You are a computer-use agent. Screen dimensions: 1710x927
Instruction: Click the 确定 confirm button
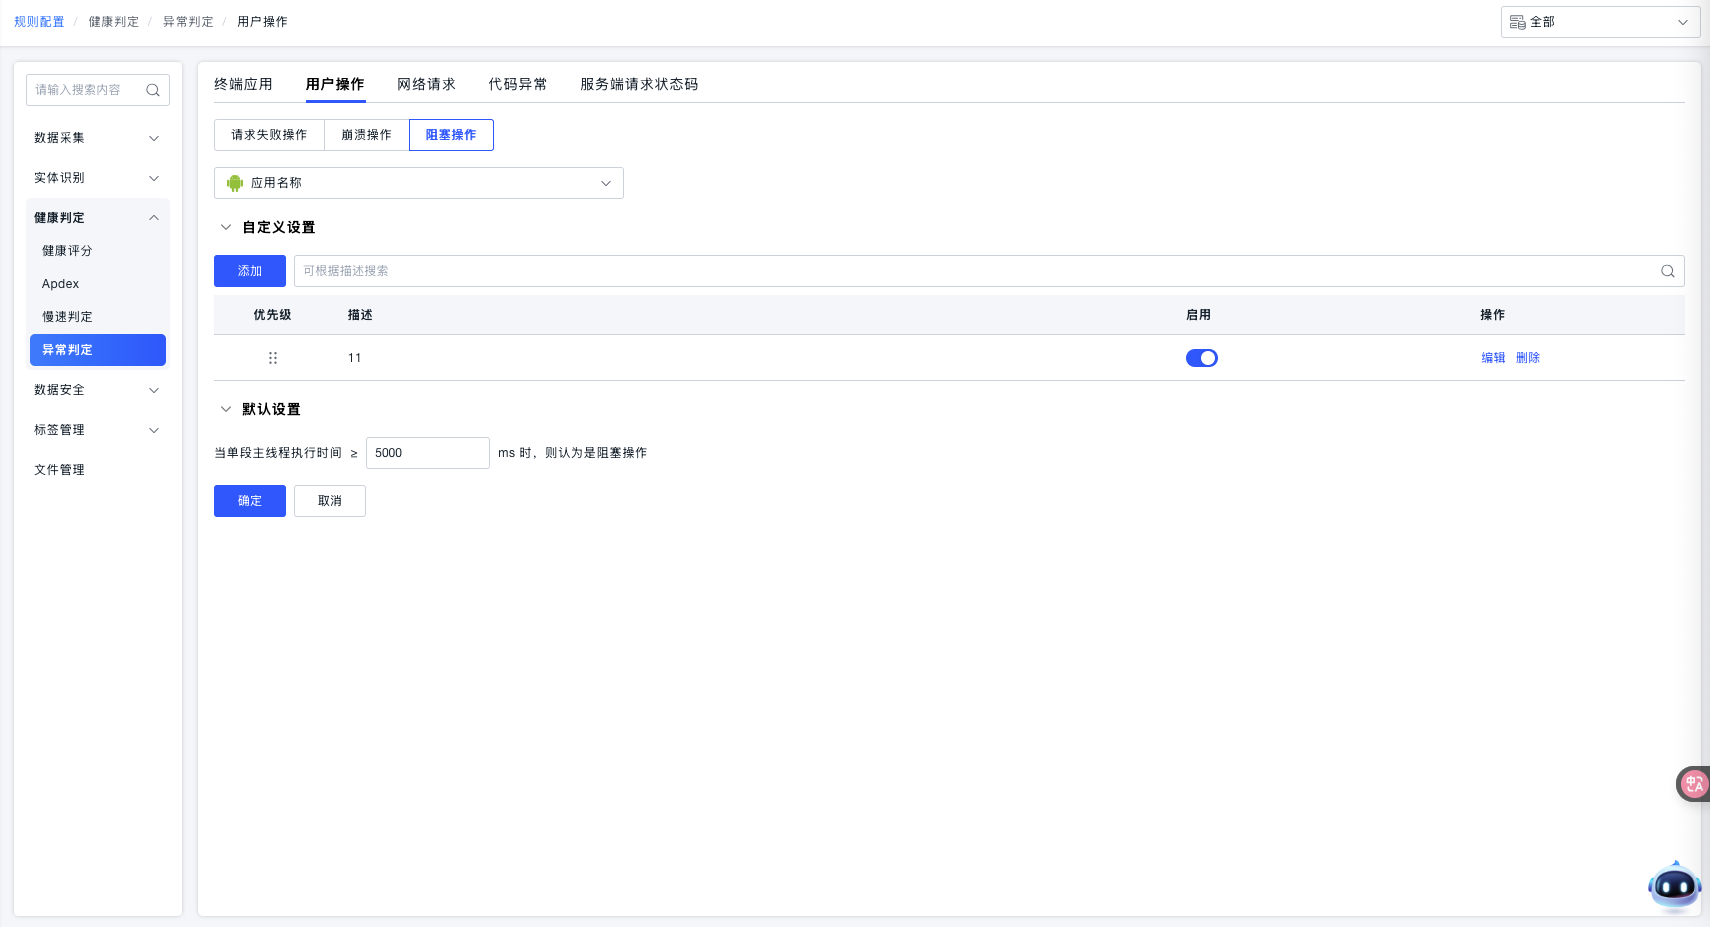250,501
